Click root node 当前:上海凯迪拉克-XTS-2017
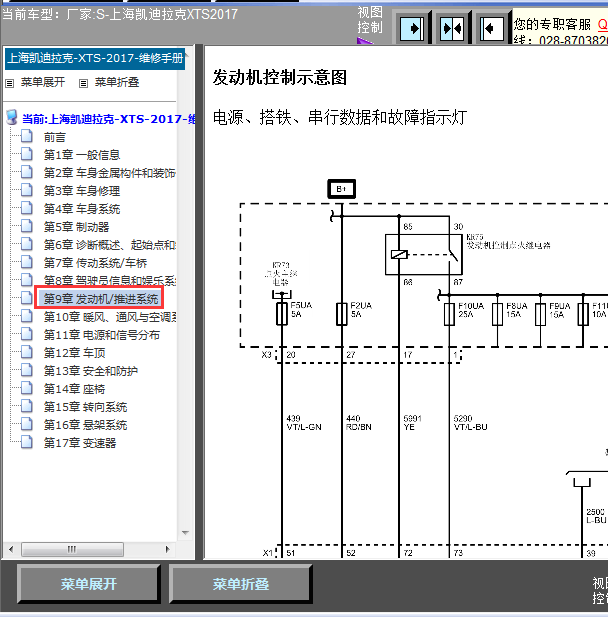 coord(108,119)
